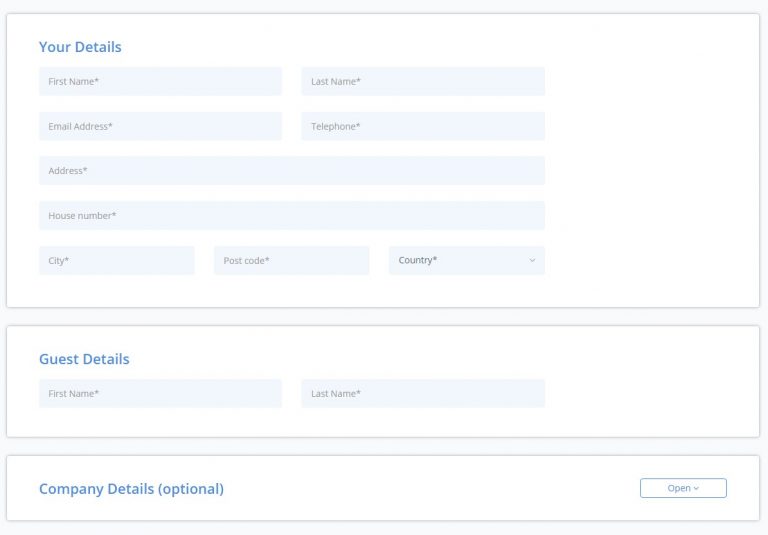Click the Country dropdown chevron arrow

tap(532, 260)
